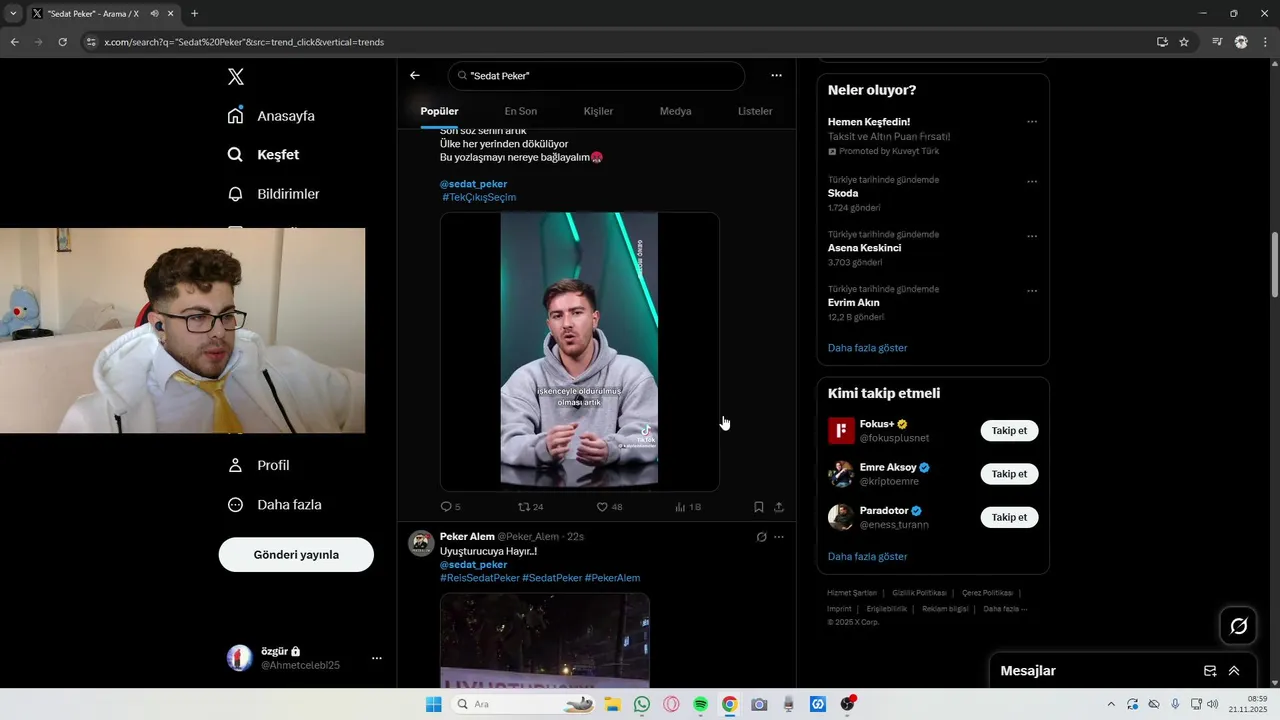Image resolution: width=1280 pixels, height=720 pixels.
Task: Open Grok floating button
Action: (1238, 626)
